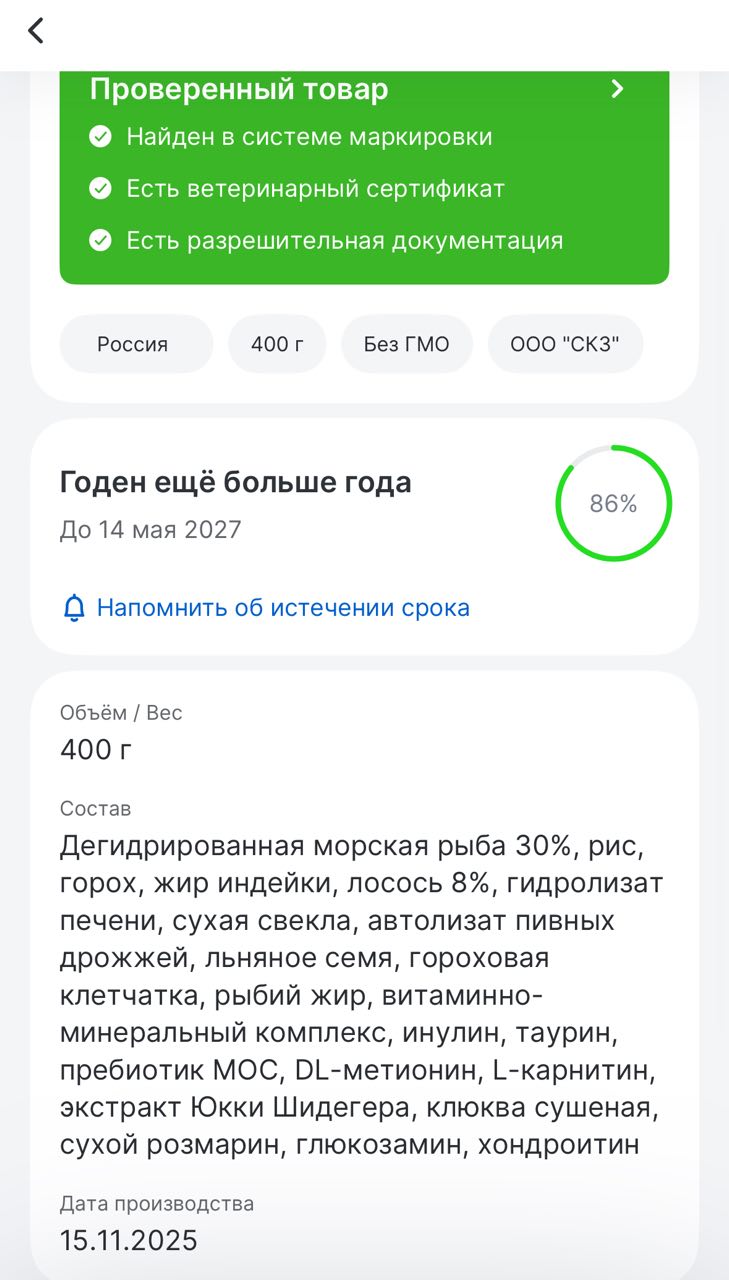This screenshot has height=1280, width=729.
Task: Tap 'Годен ещё больше года' heading
Action: click(236, 483)
